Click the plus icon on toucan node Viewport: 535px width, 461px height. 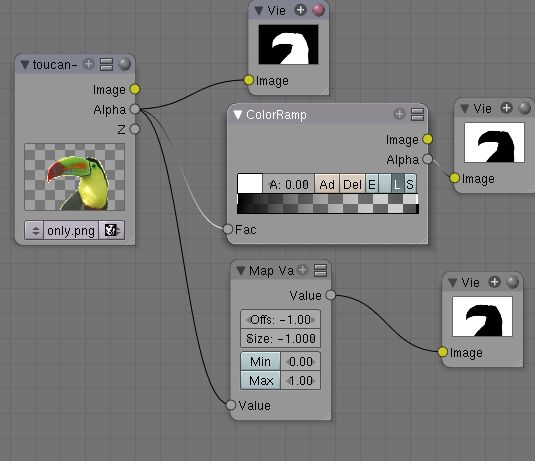tap(88, 64)
